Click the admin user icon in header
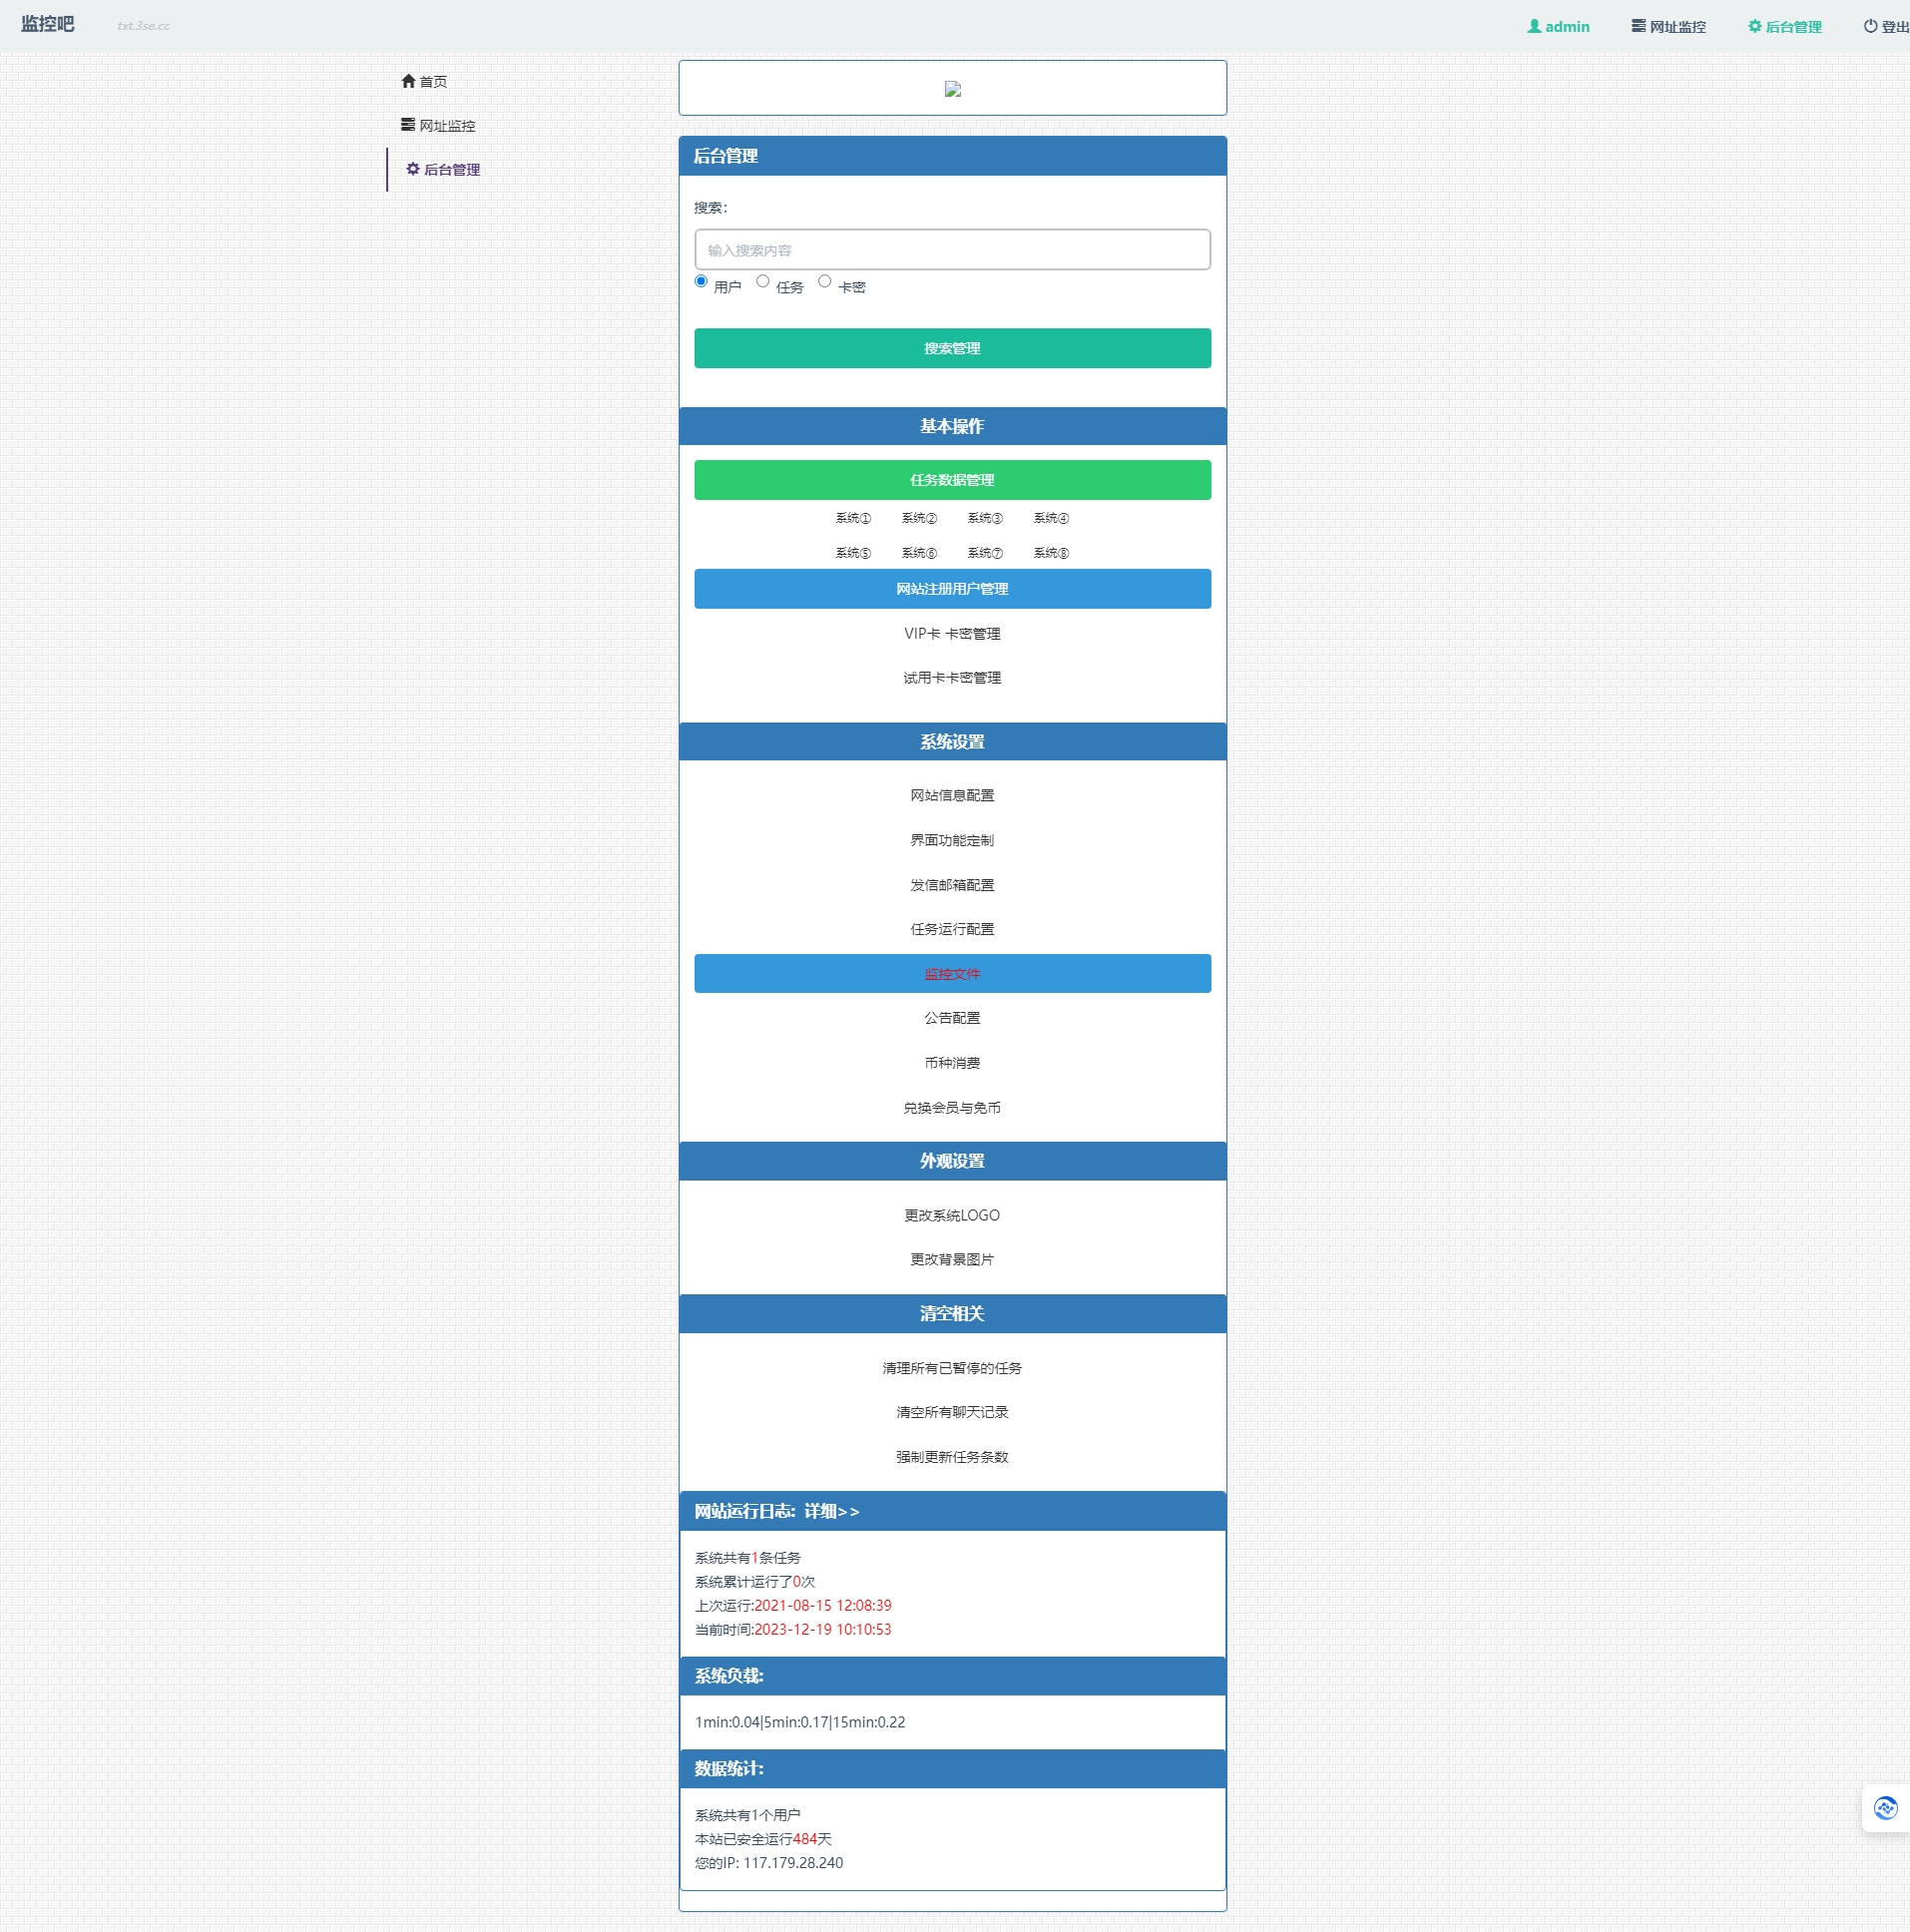1910x1932 pixels. (x=1534, y=27)
